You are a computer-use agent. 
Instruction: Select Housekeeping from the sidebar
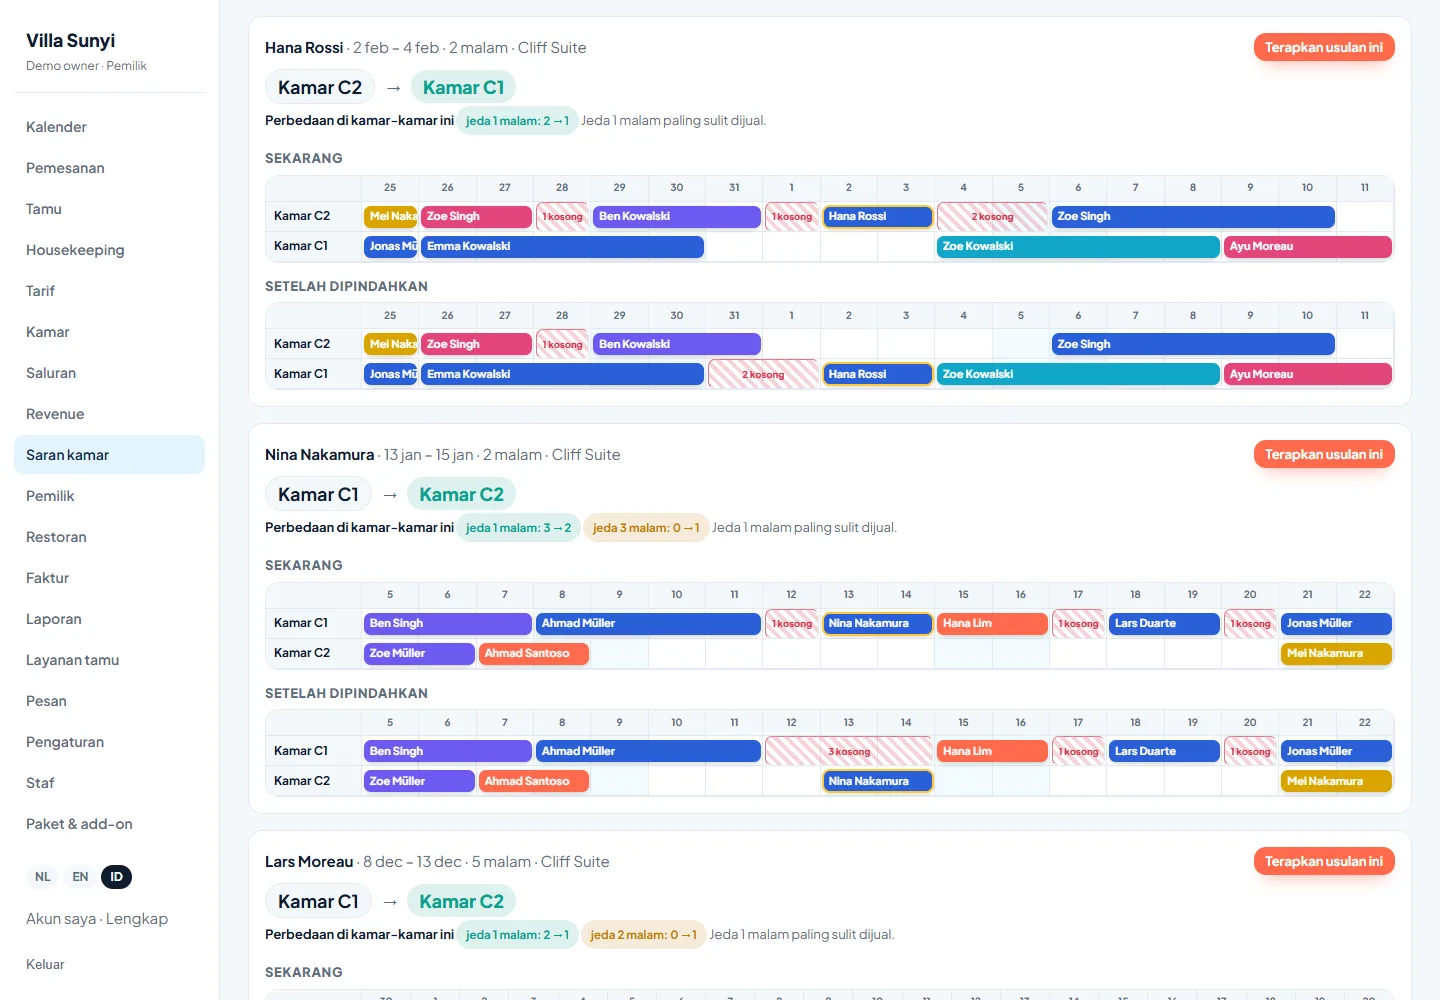point(109,250)
